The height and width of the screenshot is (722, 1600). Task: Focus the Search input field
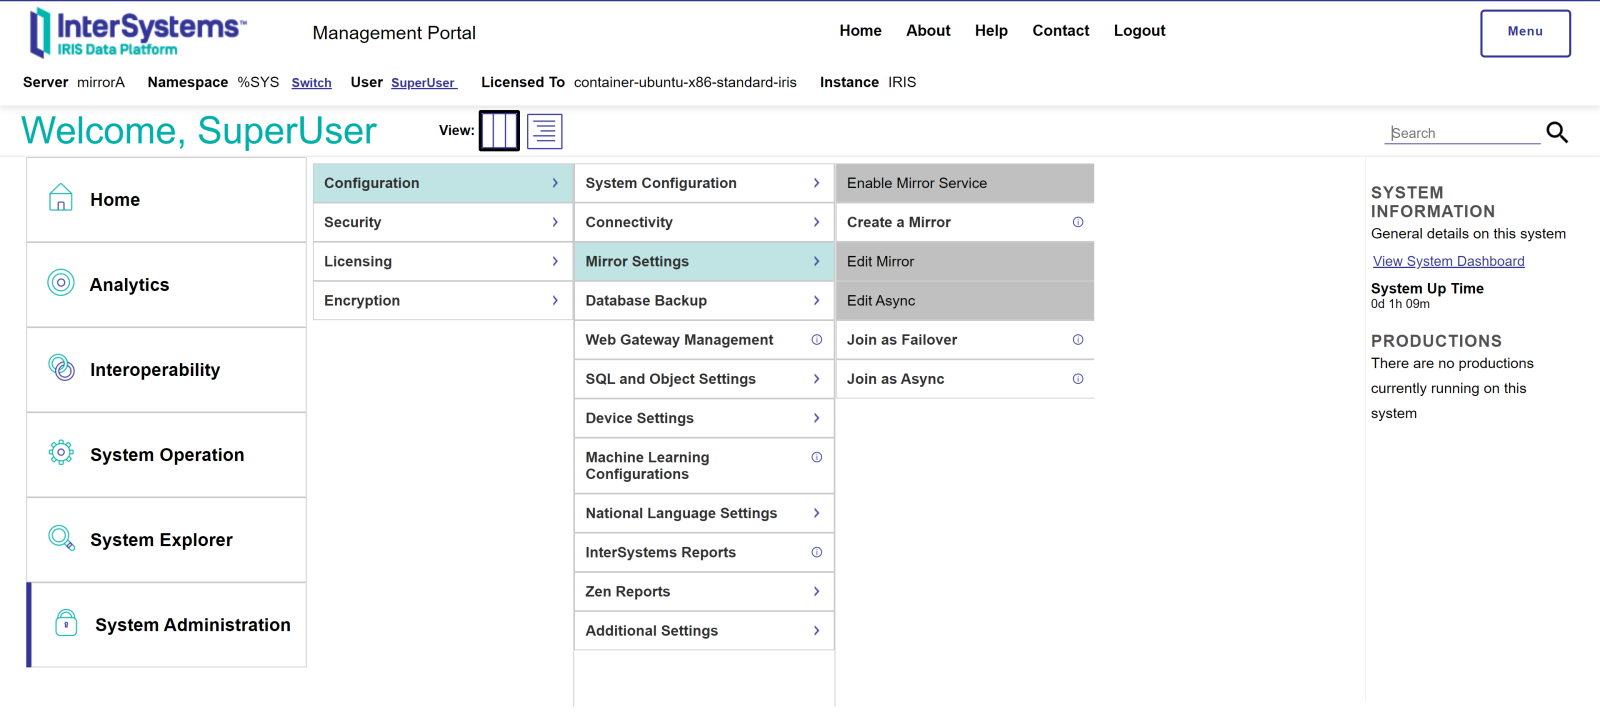pos(1462,133)
